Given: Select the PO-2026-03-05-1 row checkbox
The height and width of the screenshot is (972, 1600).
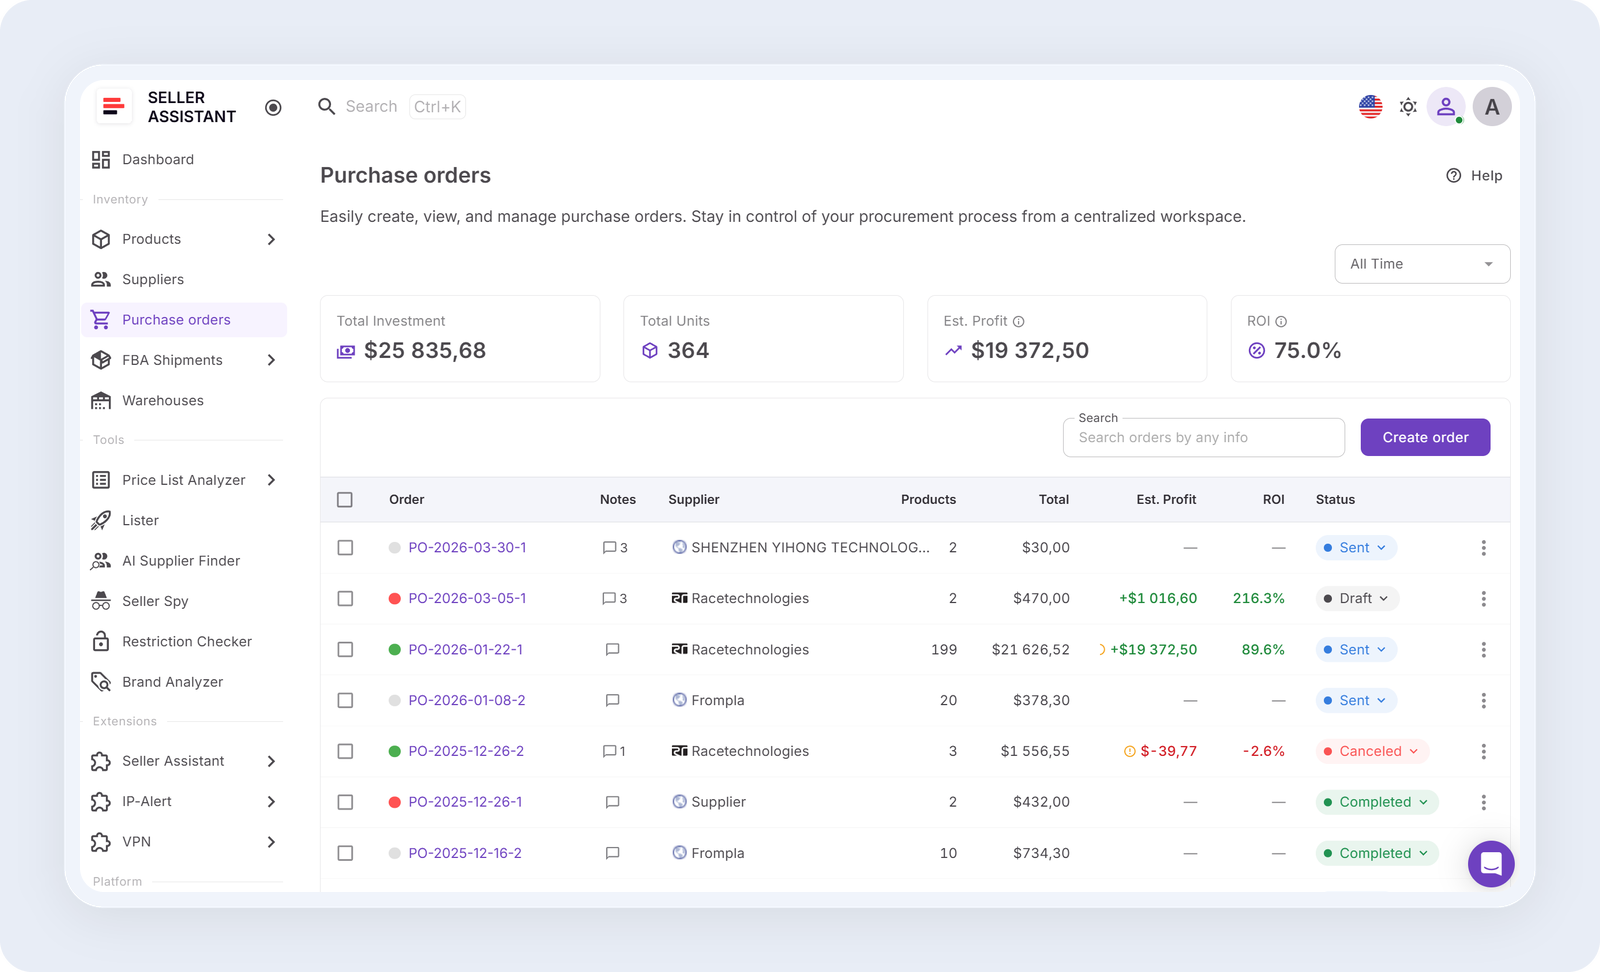Looking at the screenshot, I should click(345, 599).
